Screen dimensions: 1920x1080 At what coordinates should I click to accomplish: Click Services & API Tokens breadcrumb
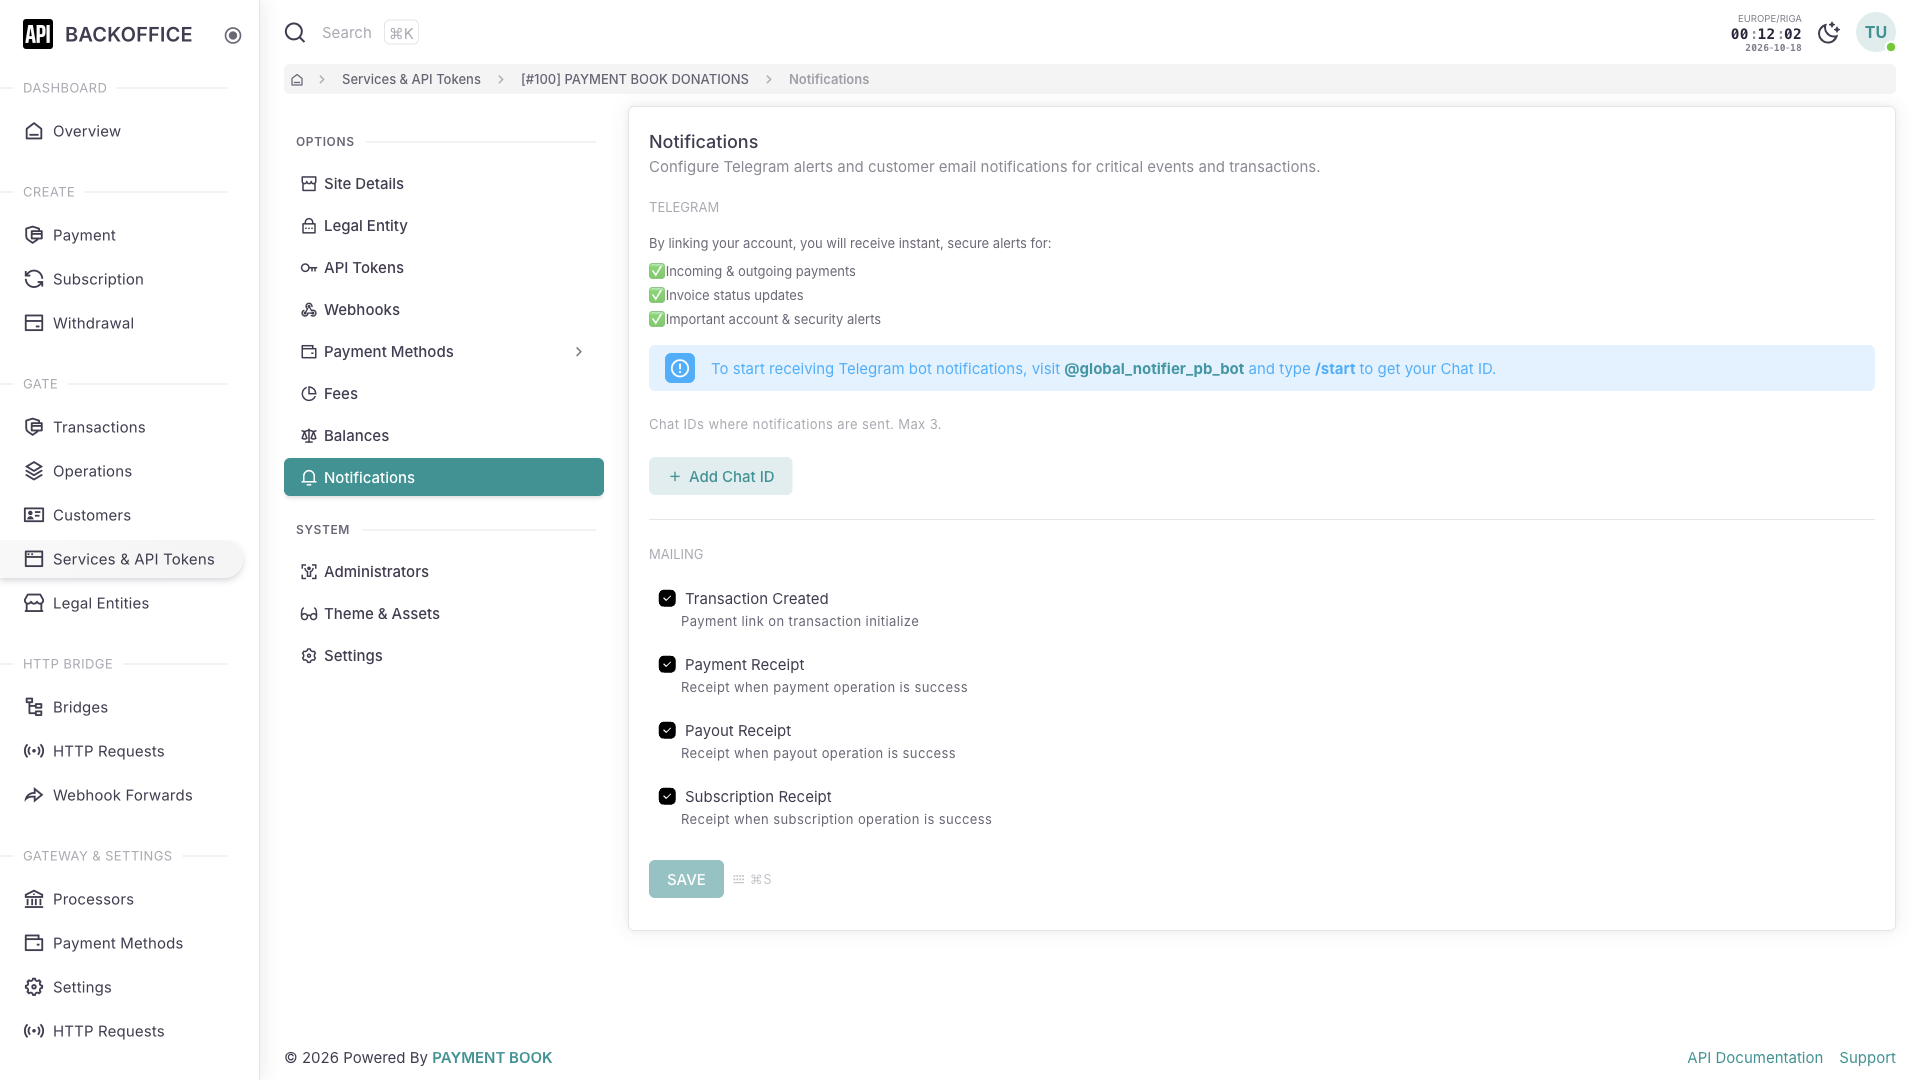[x=411, y=79]
